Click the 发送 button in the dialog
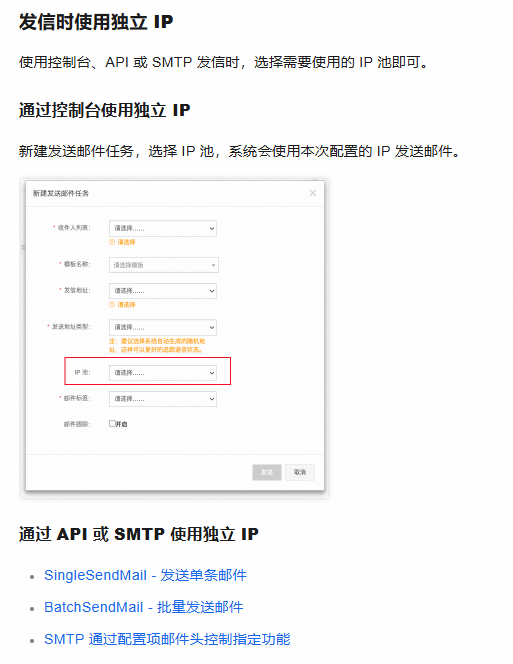513x664 pixels. click(x=267, y=472)
